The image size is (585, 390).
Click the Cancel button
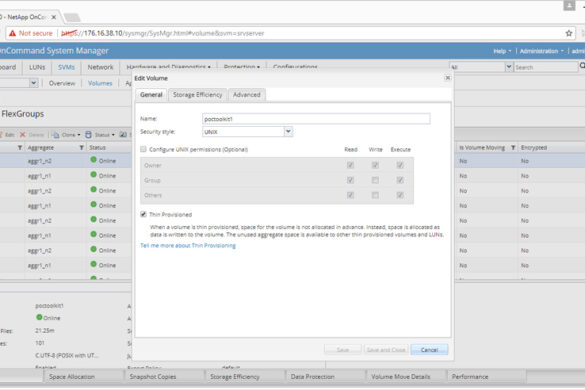click(x=429, y=350)
